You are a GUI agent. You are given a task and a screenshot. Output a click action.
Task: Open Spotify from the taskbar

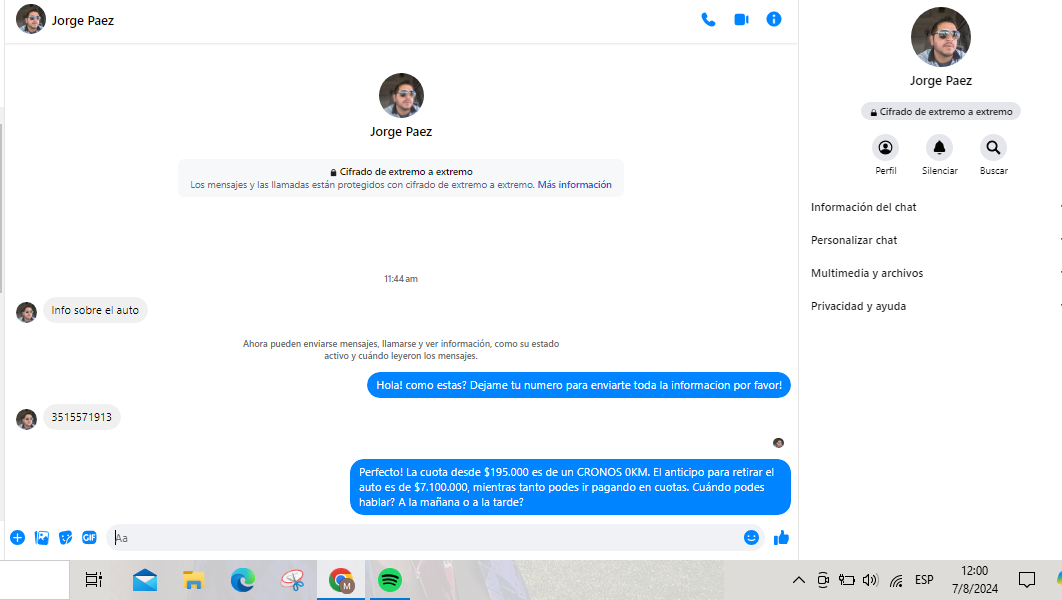[x=390, y=580]
